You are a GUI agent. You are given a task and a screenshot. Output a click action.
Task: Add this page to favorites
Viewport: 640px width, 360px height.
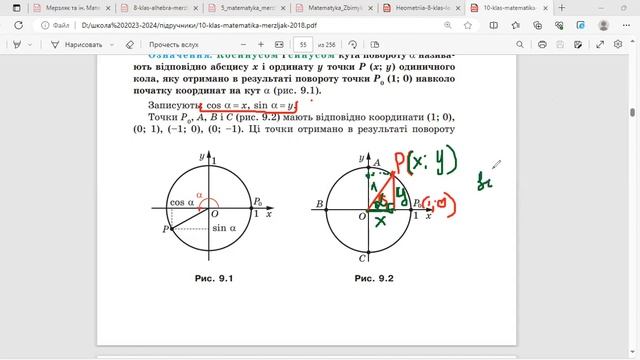point(468,25)
